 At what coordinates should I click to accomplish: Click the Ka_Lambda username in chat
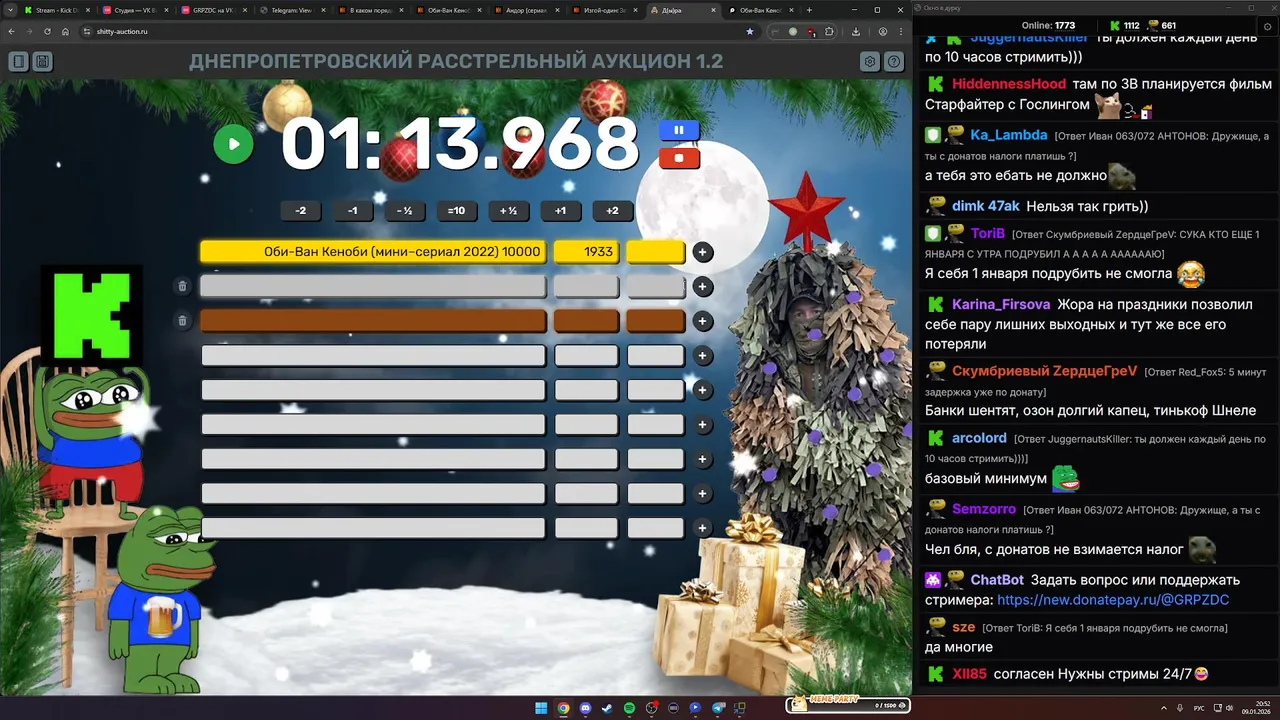(1009, 135)
